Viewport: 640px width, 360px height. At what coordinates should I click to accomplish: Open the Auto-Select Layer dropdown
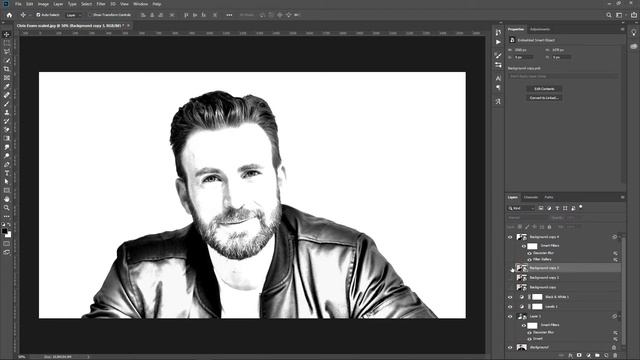click(73, 15)
